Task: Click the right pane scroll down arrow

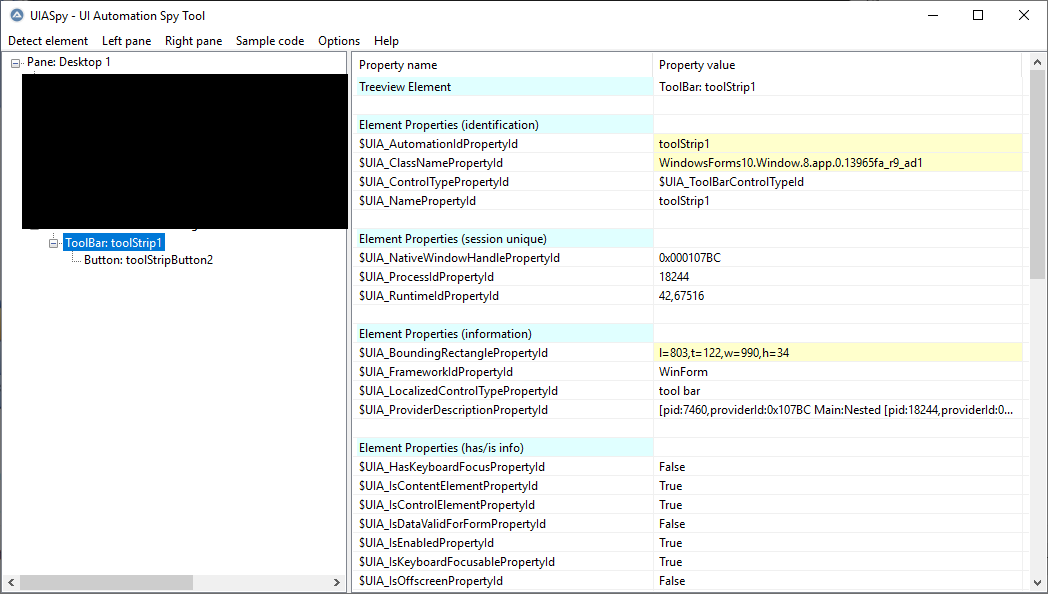Action: point(1038,582)
